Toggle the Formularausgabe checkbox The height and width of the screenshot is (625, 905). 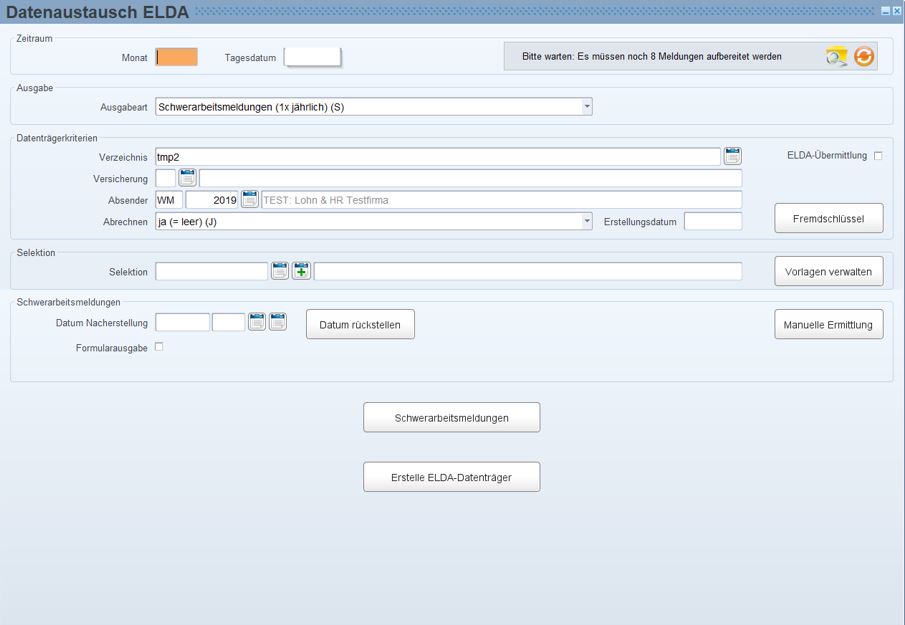click(x=159, y=347)
